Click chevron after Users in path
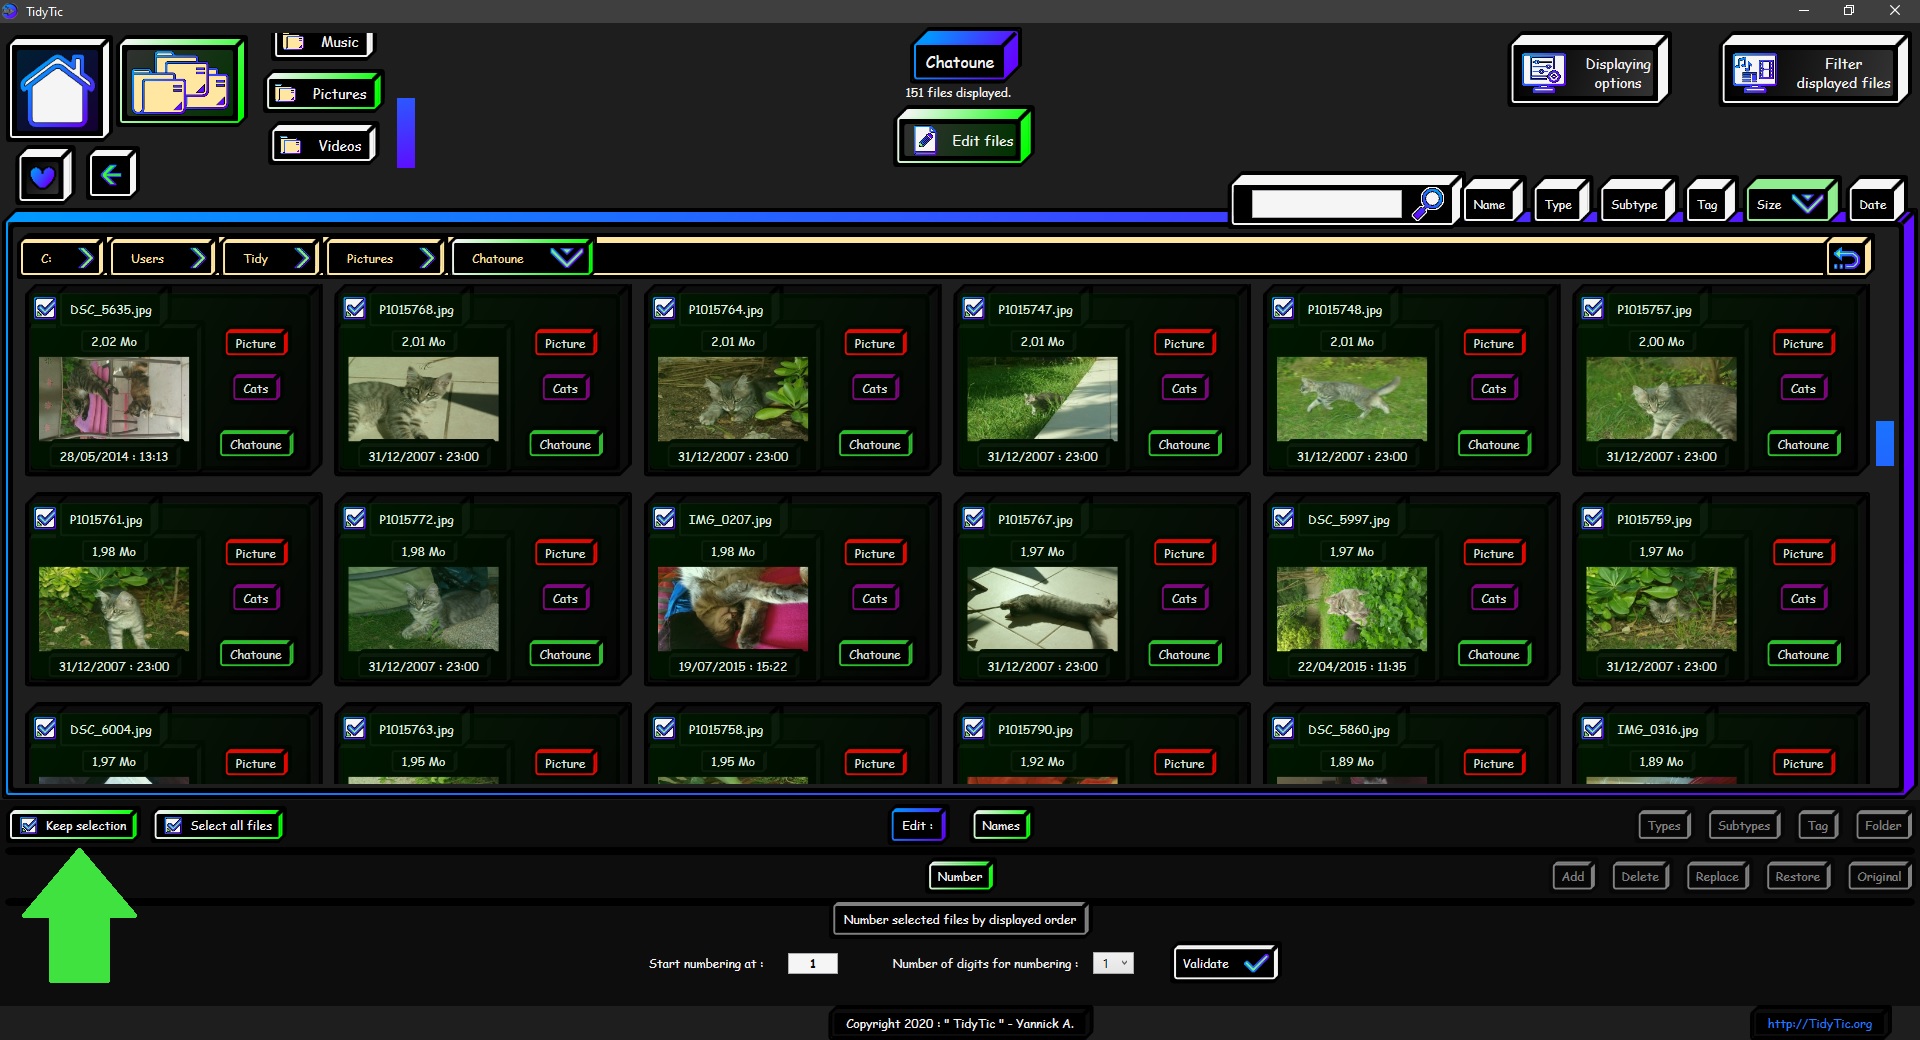 199,258
